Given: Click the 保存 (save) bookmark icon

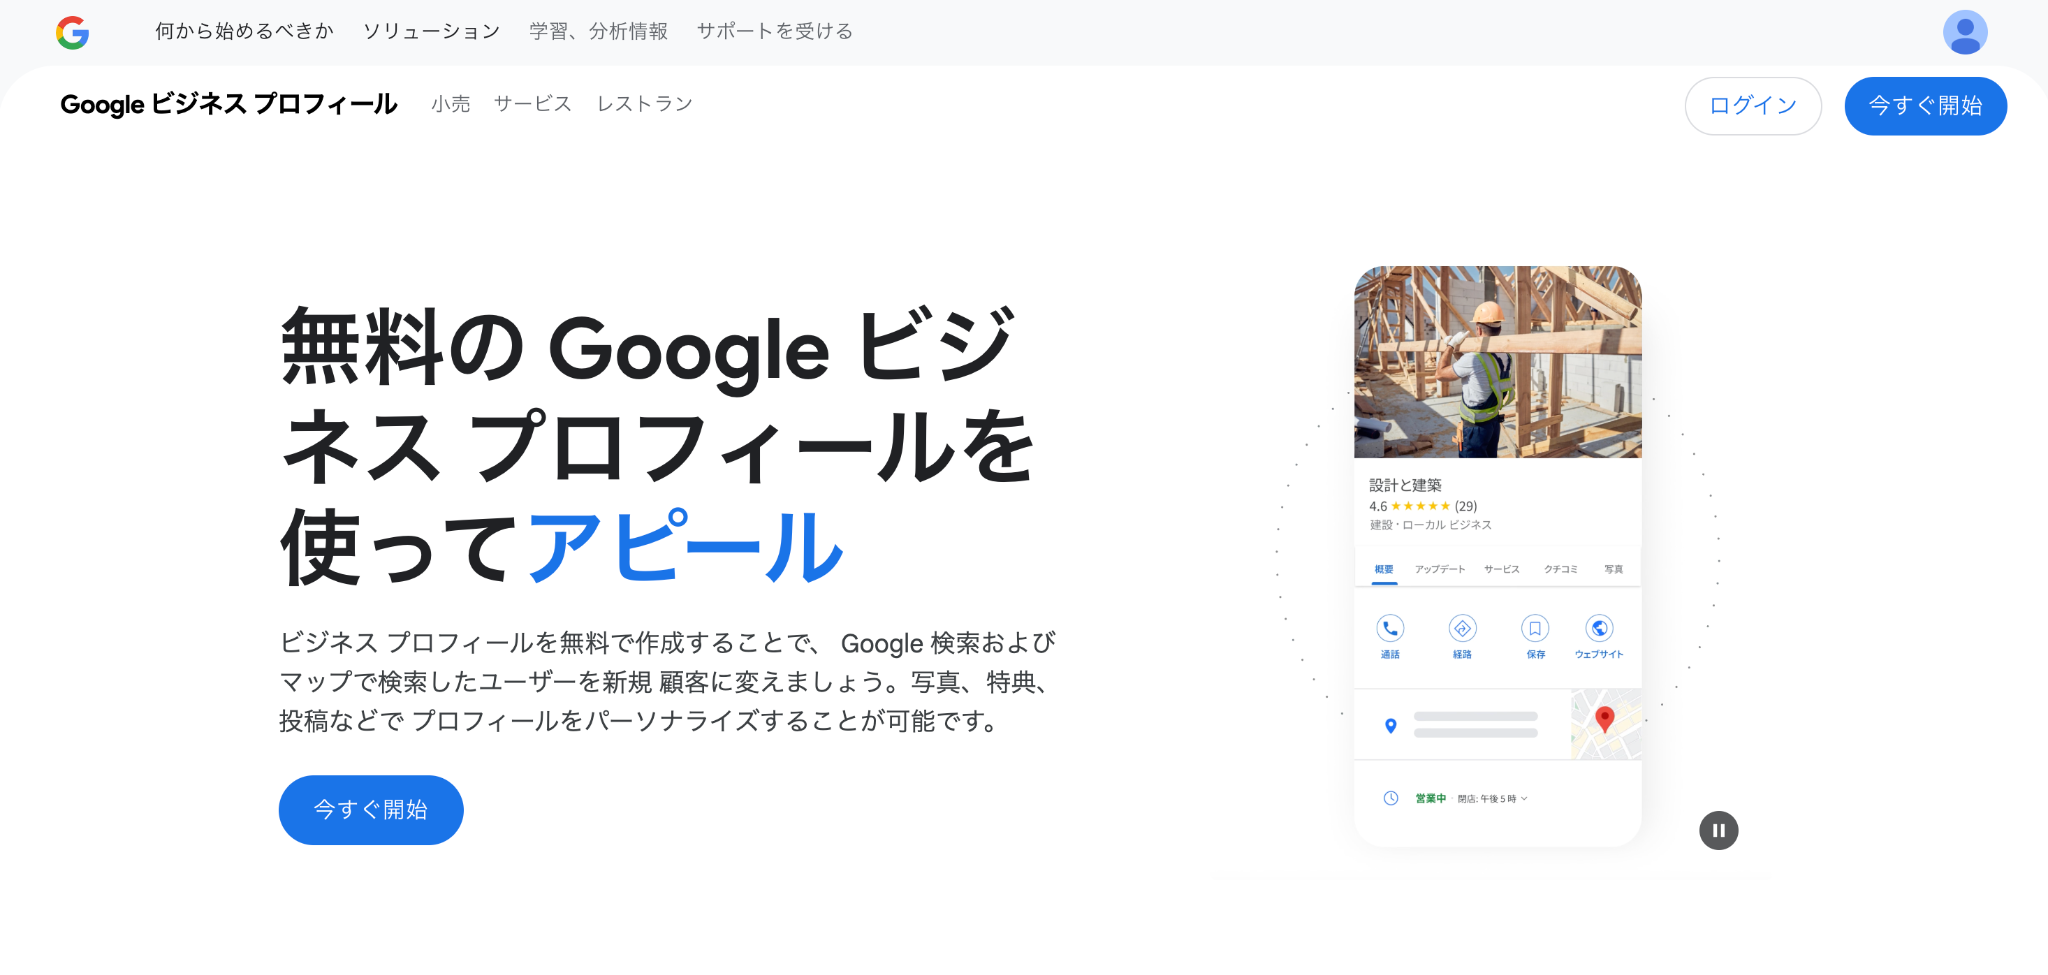Looking at the screenshot, I should tap(1535, 630).
